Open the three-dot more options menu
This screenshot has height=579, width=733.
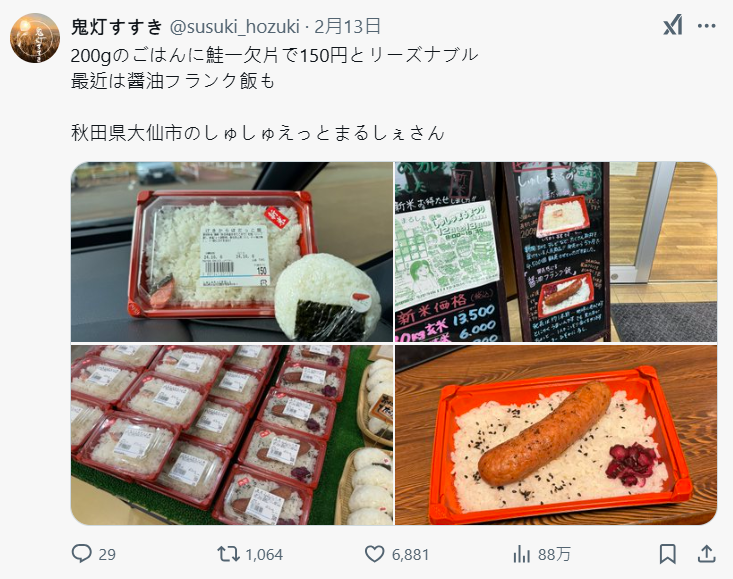click(706, 26)
